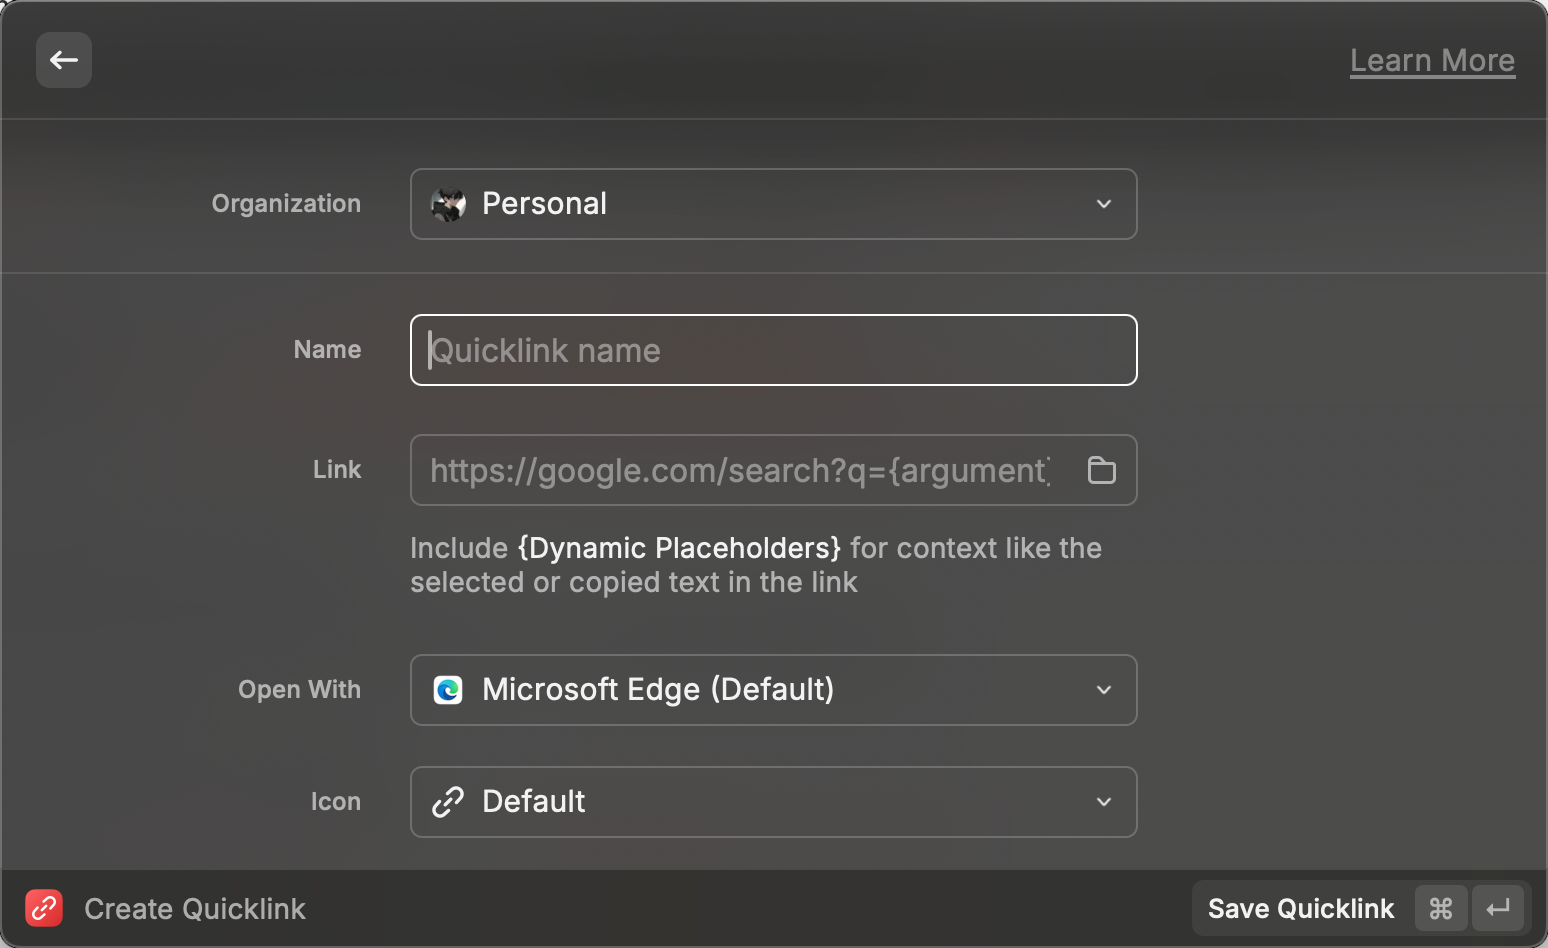Image resolution: width=1548 pixels, height=948 pixels.
Task: Click the Create Quicklink title label
Action: 195,909
